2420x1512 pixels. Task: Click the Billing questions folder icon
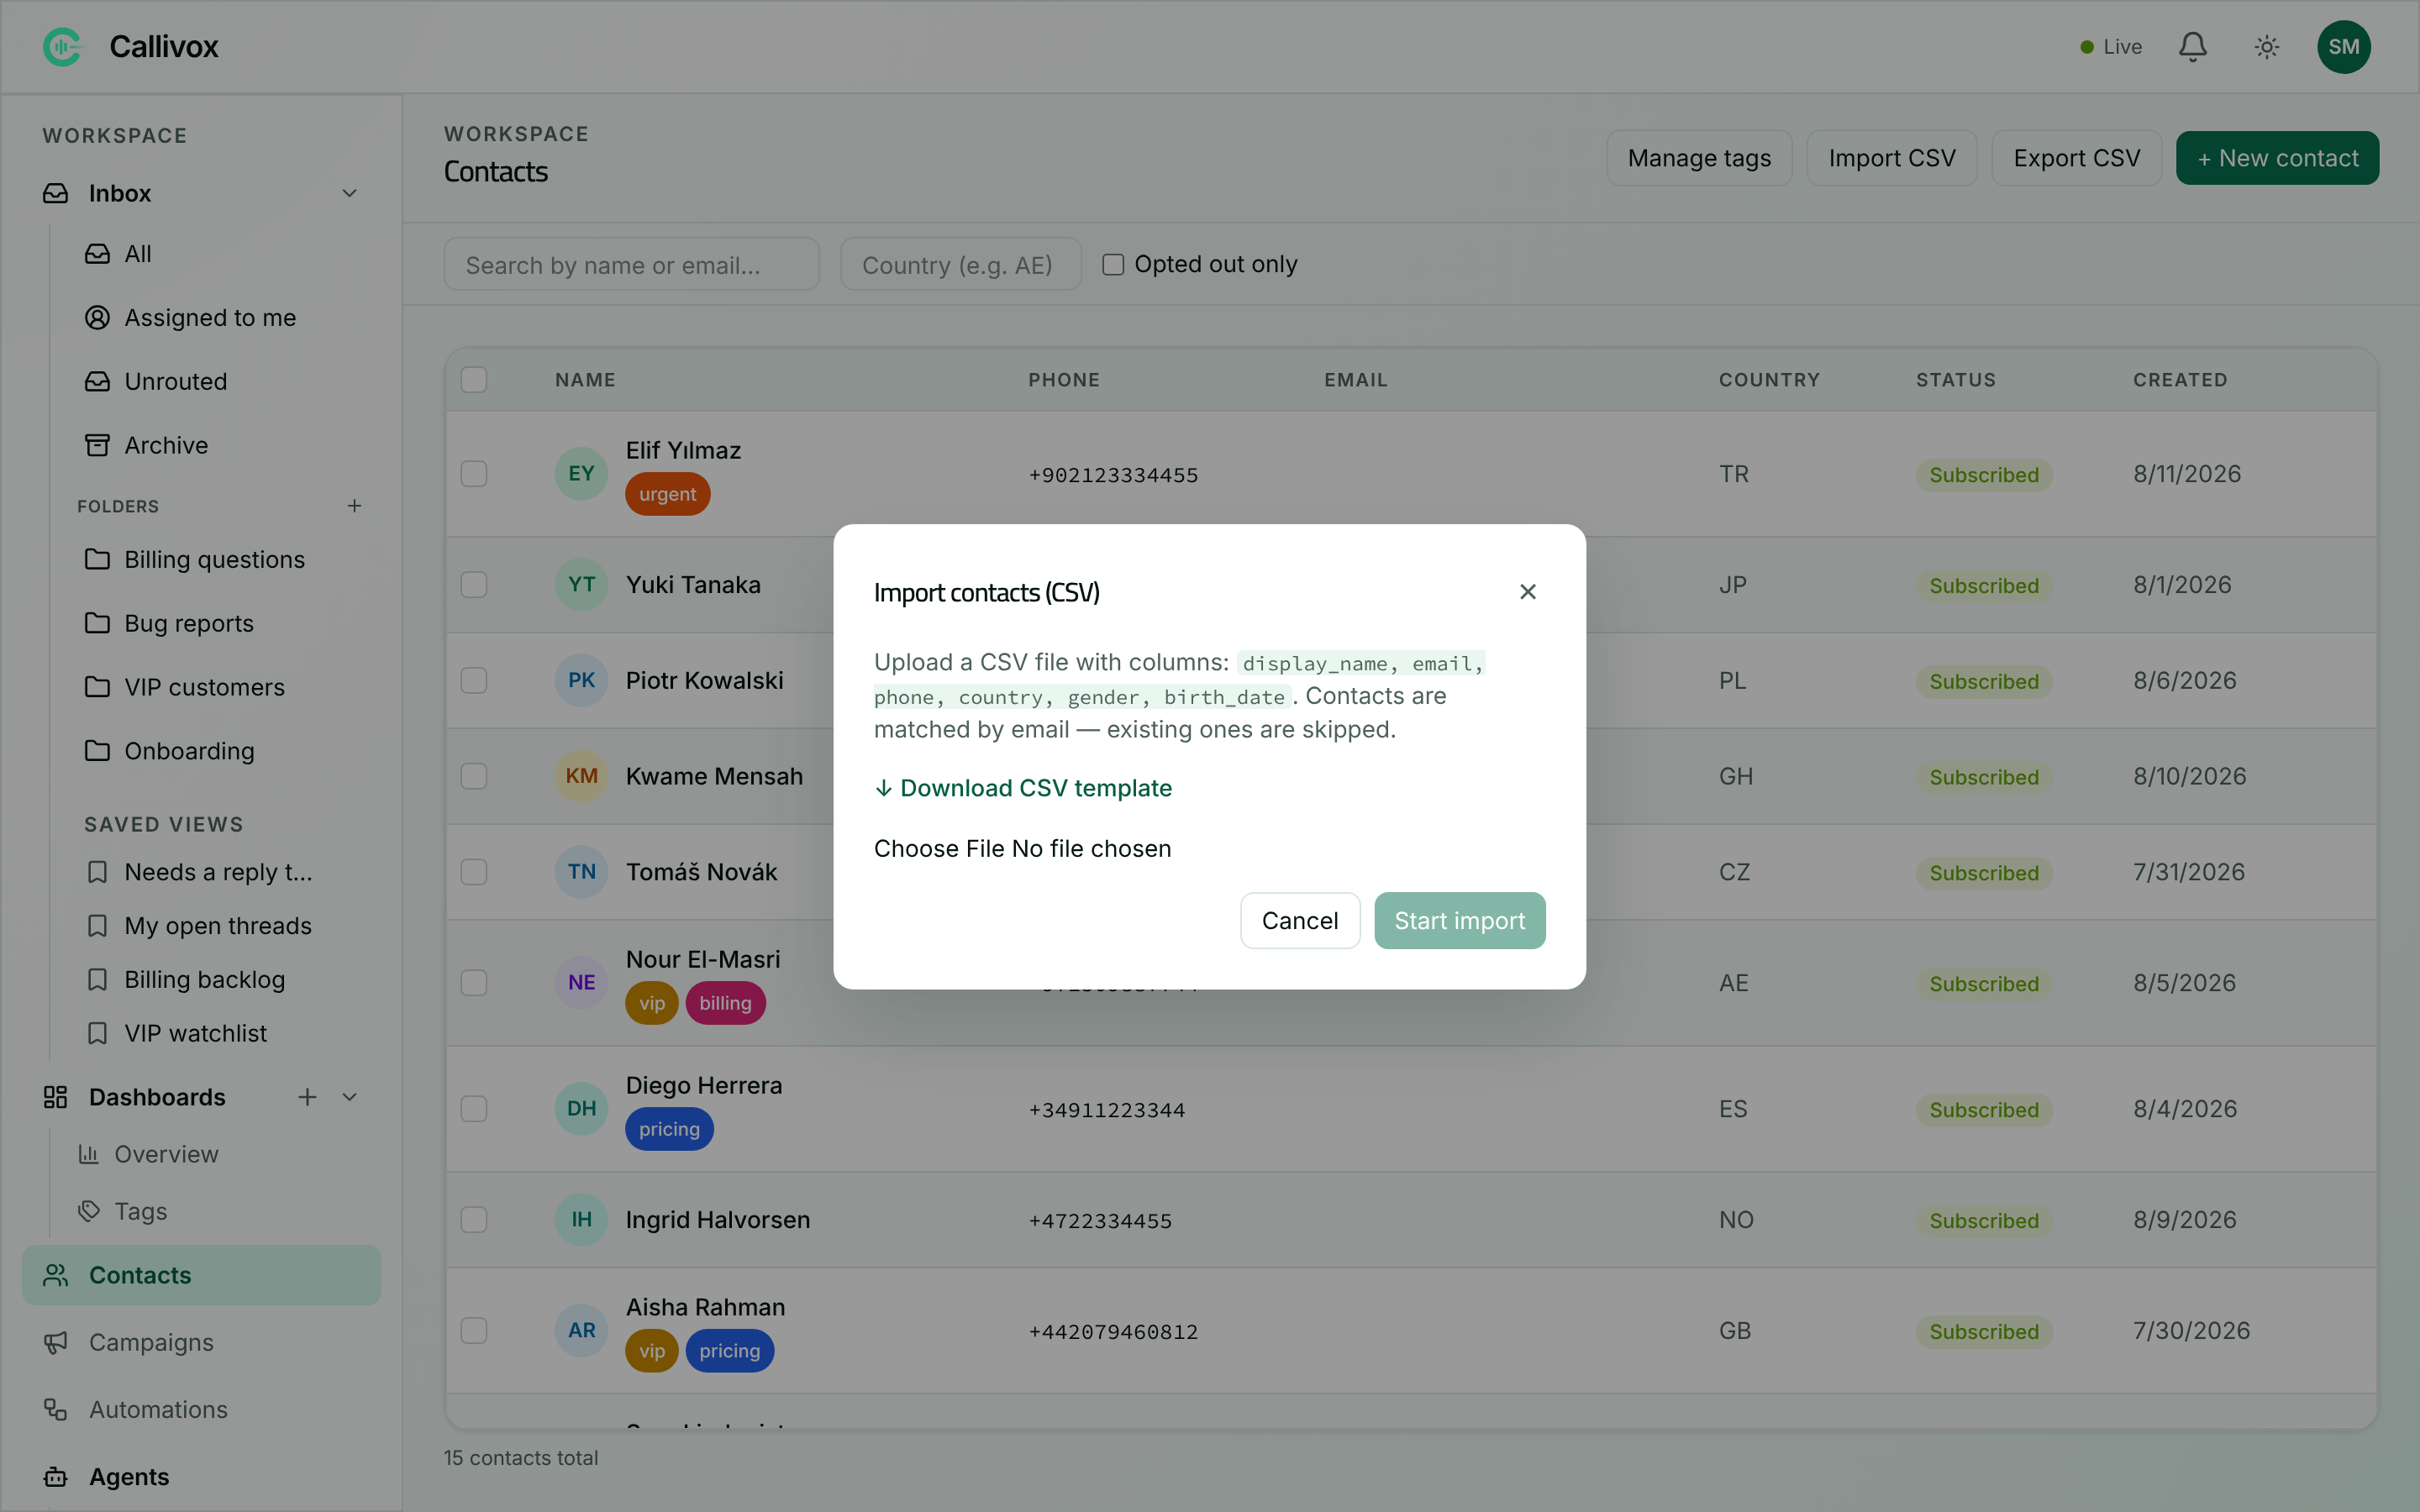click(x=97, y=559)
